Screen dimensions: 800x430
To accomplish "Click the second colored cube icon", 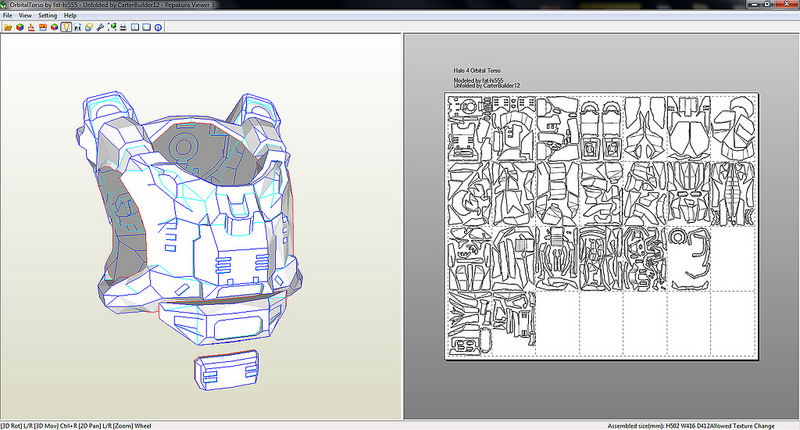I will (x=54, y=27).
